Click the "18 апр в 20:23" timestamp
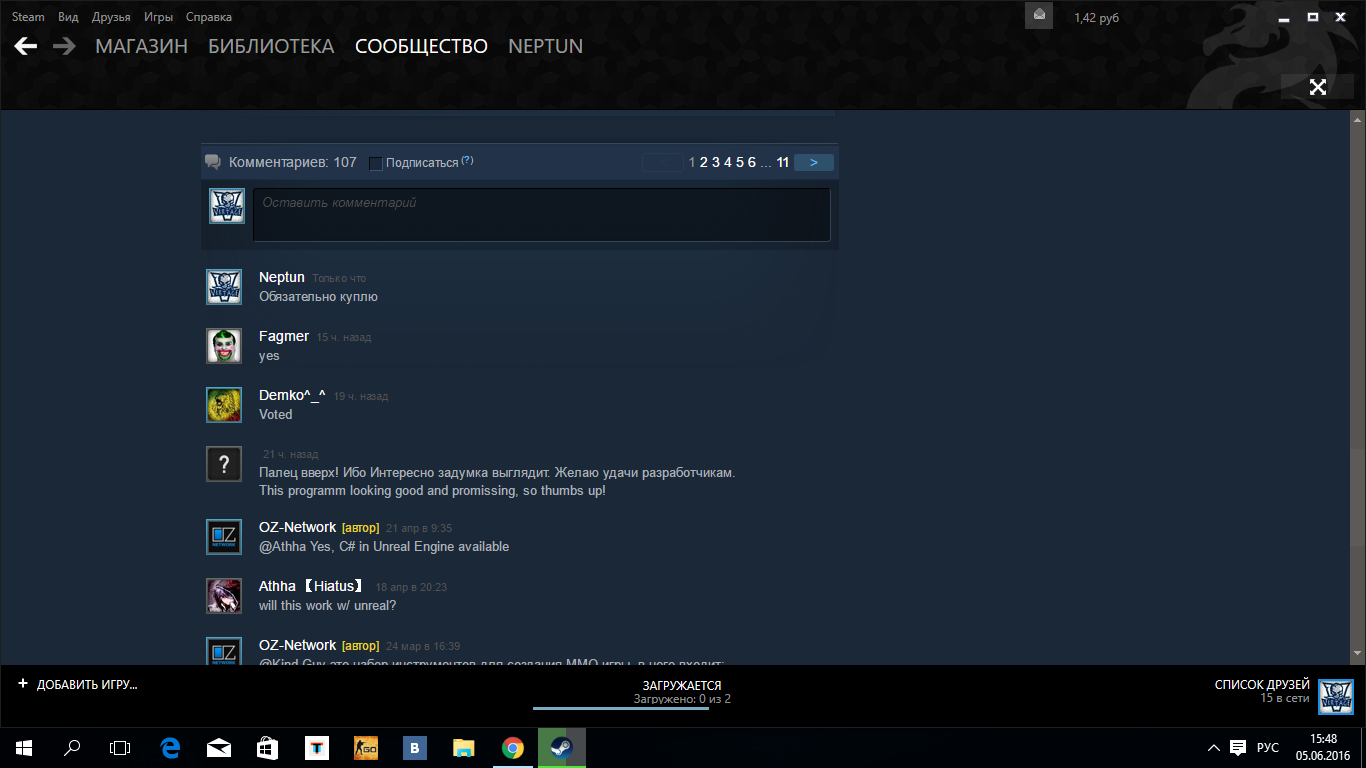Screen dimensions: 1366x768 pos(411,587)
